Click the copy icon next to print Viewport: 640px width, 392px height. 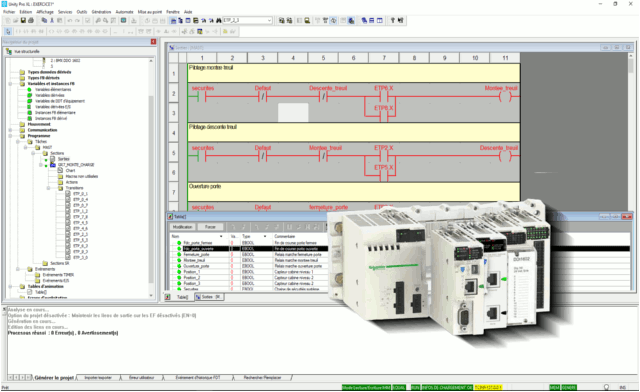pyautogui.click(x=44, y=20)
